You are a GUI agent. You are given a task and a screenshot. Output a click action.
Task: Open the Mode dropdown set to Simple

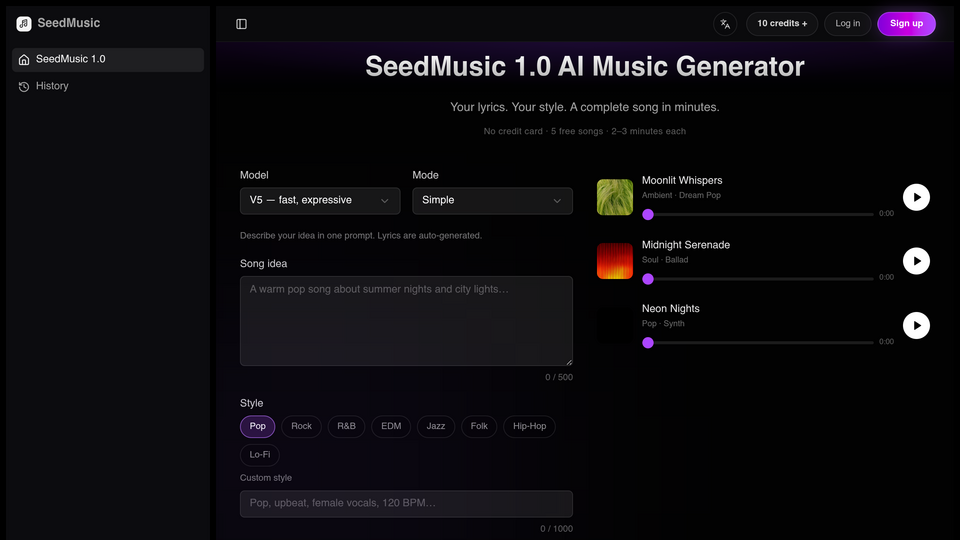click(x=492, y=200)
